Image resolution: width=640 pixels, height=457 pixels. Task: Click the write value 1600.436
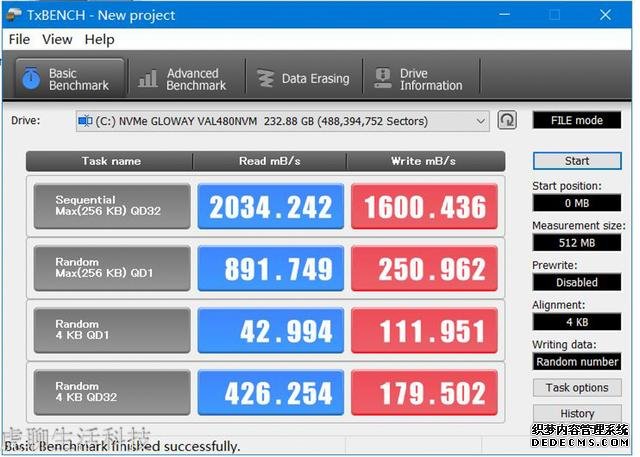tap(424, 206)
